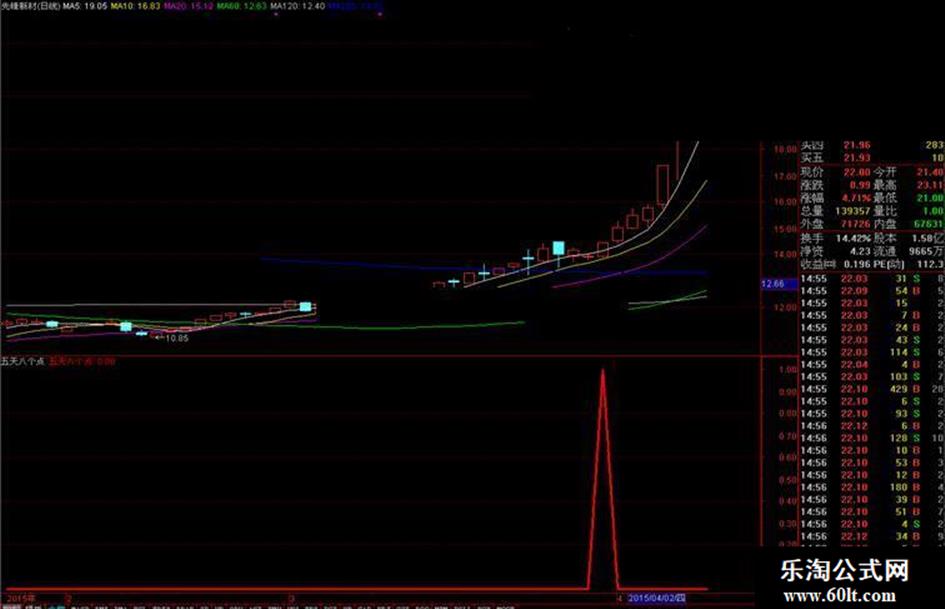Click the 净资 4.23 value

coord(861,251)
